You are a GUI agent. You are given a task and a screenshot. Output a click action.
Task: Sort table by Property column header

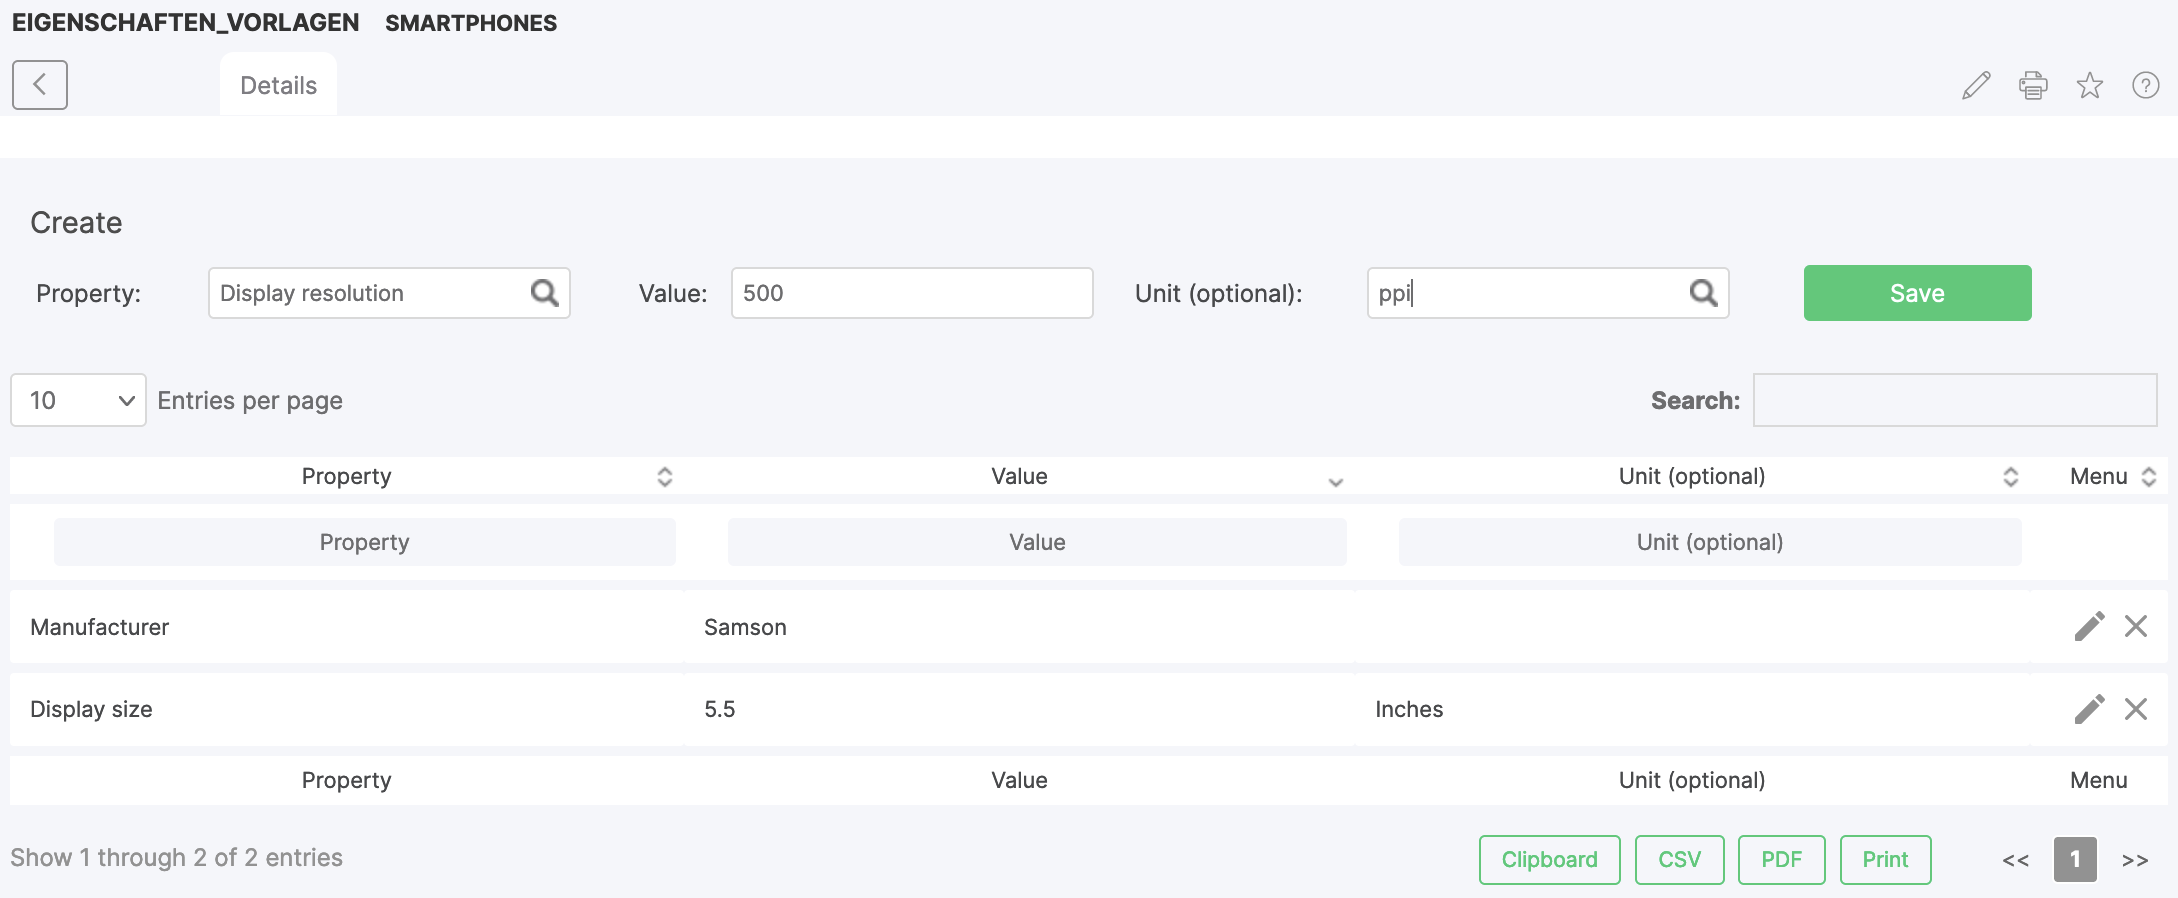(x=347, y=477)
